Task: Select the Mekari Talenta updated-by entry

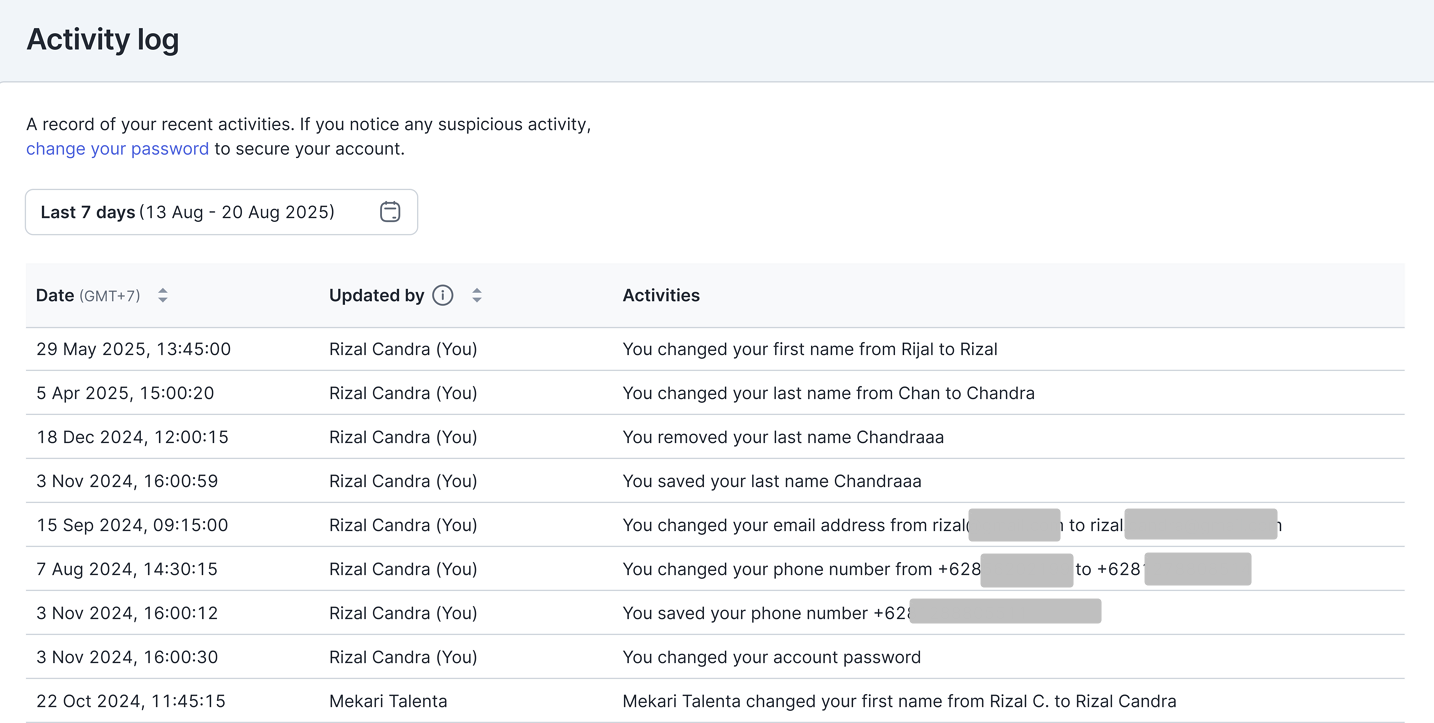Action: click(x=388, y=701)
